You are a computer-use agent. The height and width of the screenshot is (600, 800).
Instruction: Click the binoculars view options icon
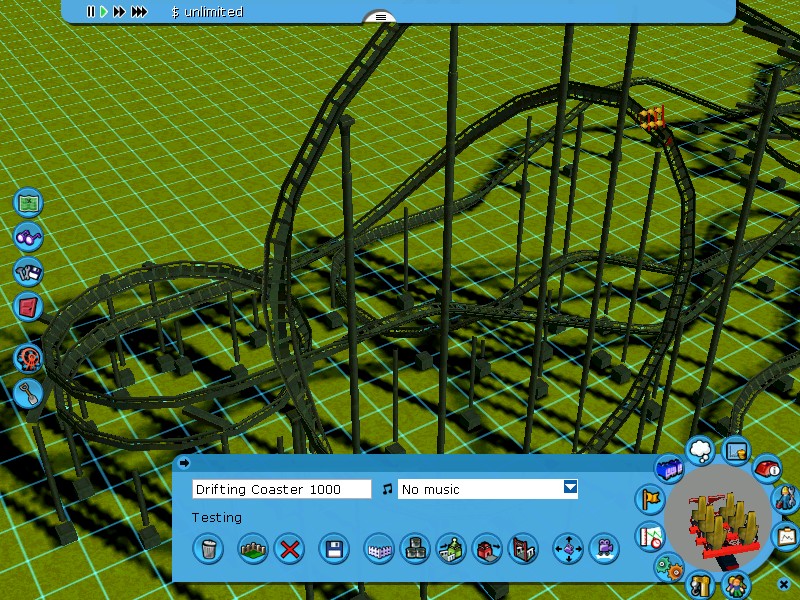click(x=29, y=238)
